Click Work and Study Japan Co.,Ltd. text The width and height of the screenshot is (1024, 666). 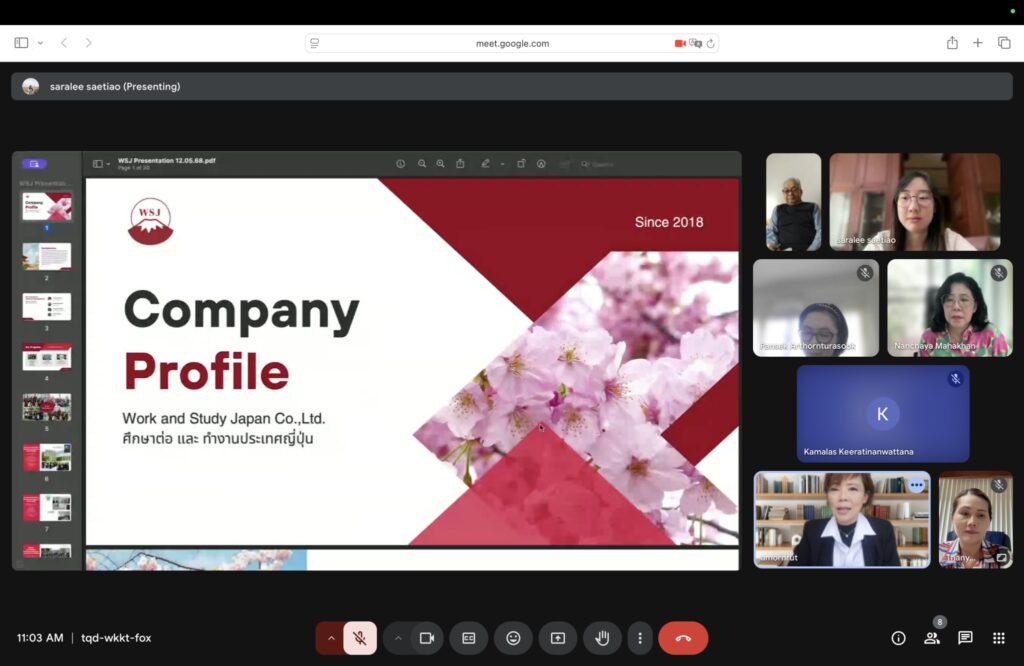tap(223, 419)
